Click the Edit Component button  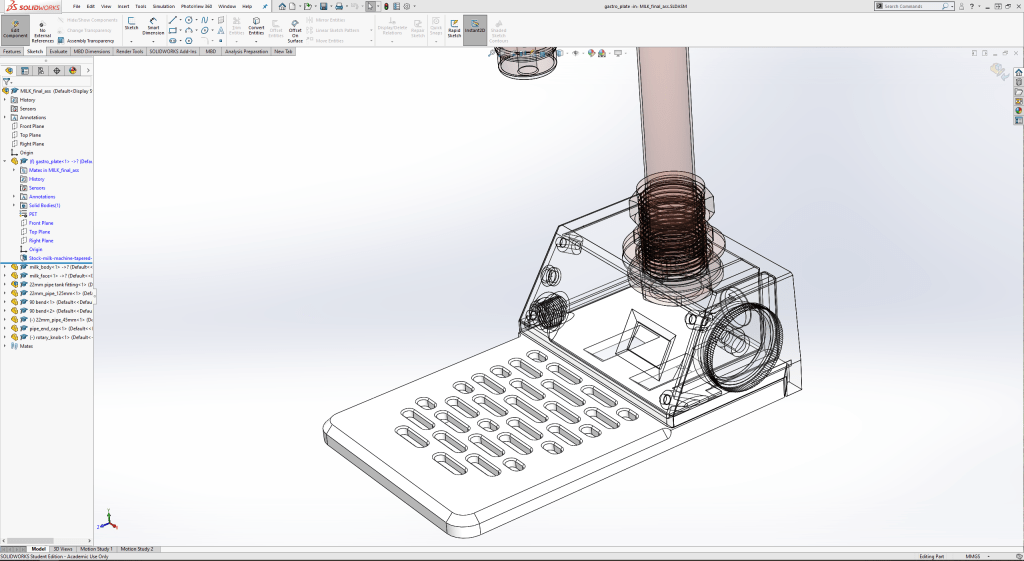tap(15, 28)
